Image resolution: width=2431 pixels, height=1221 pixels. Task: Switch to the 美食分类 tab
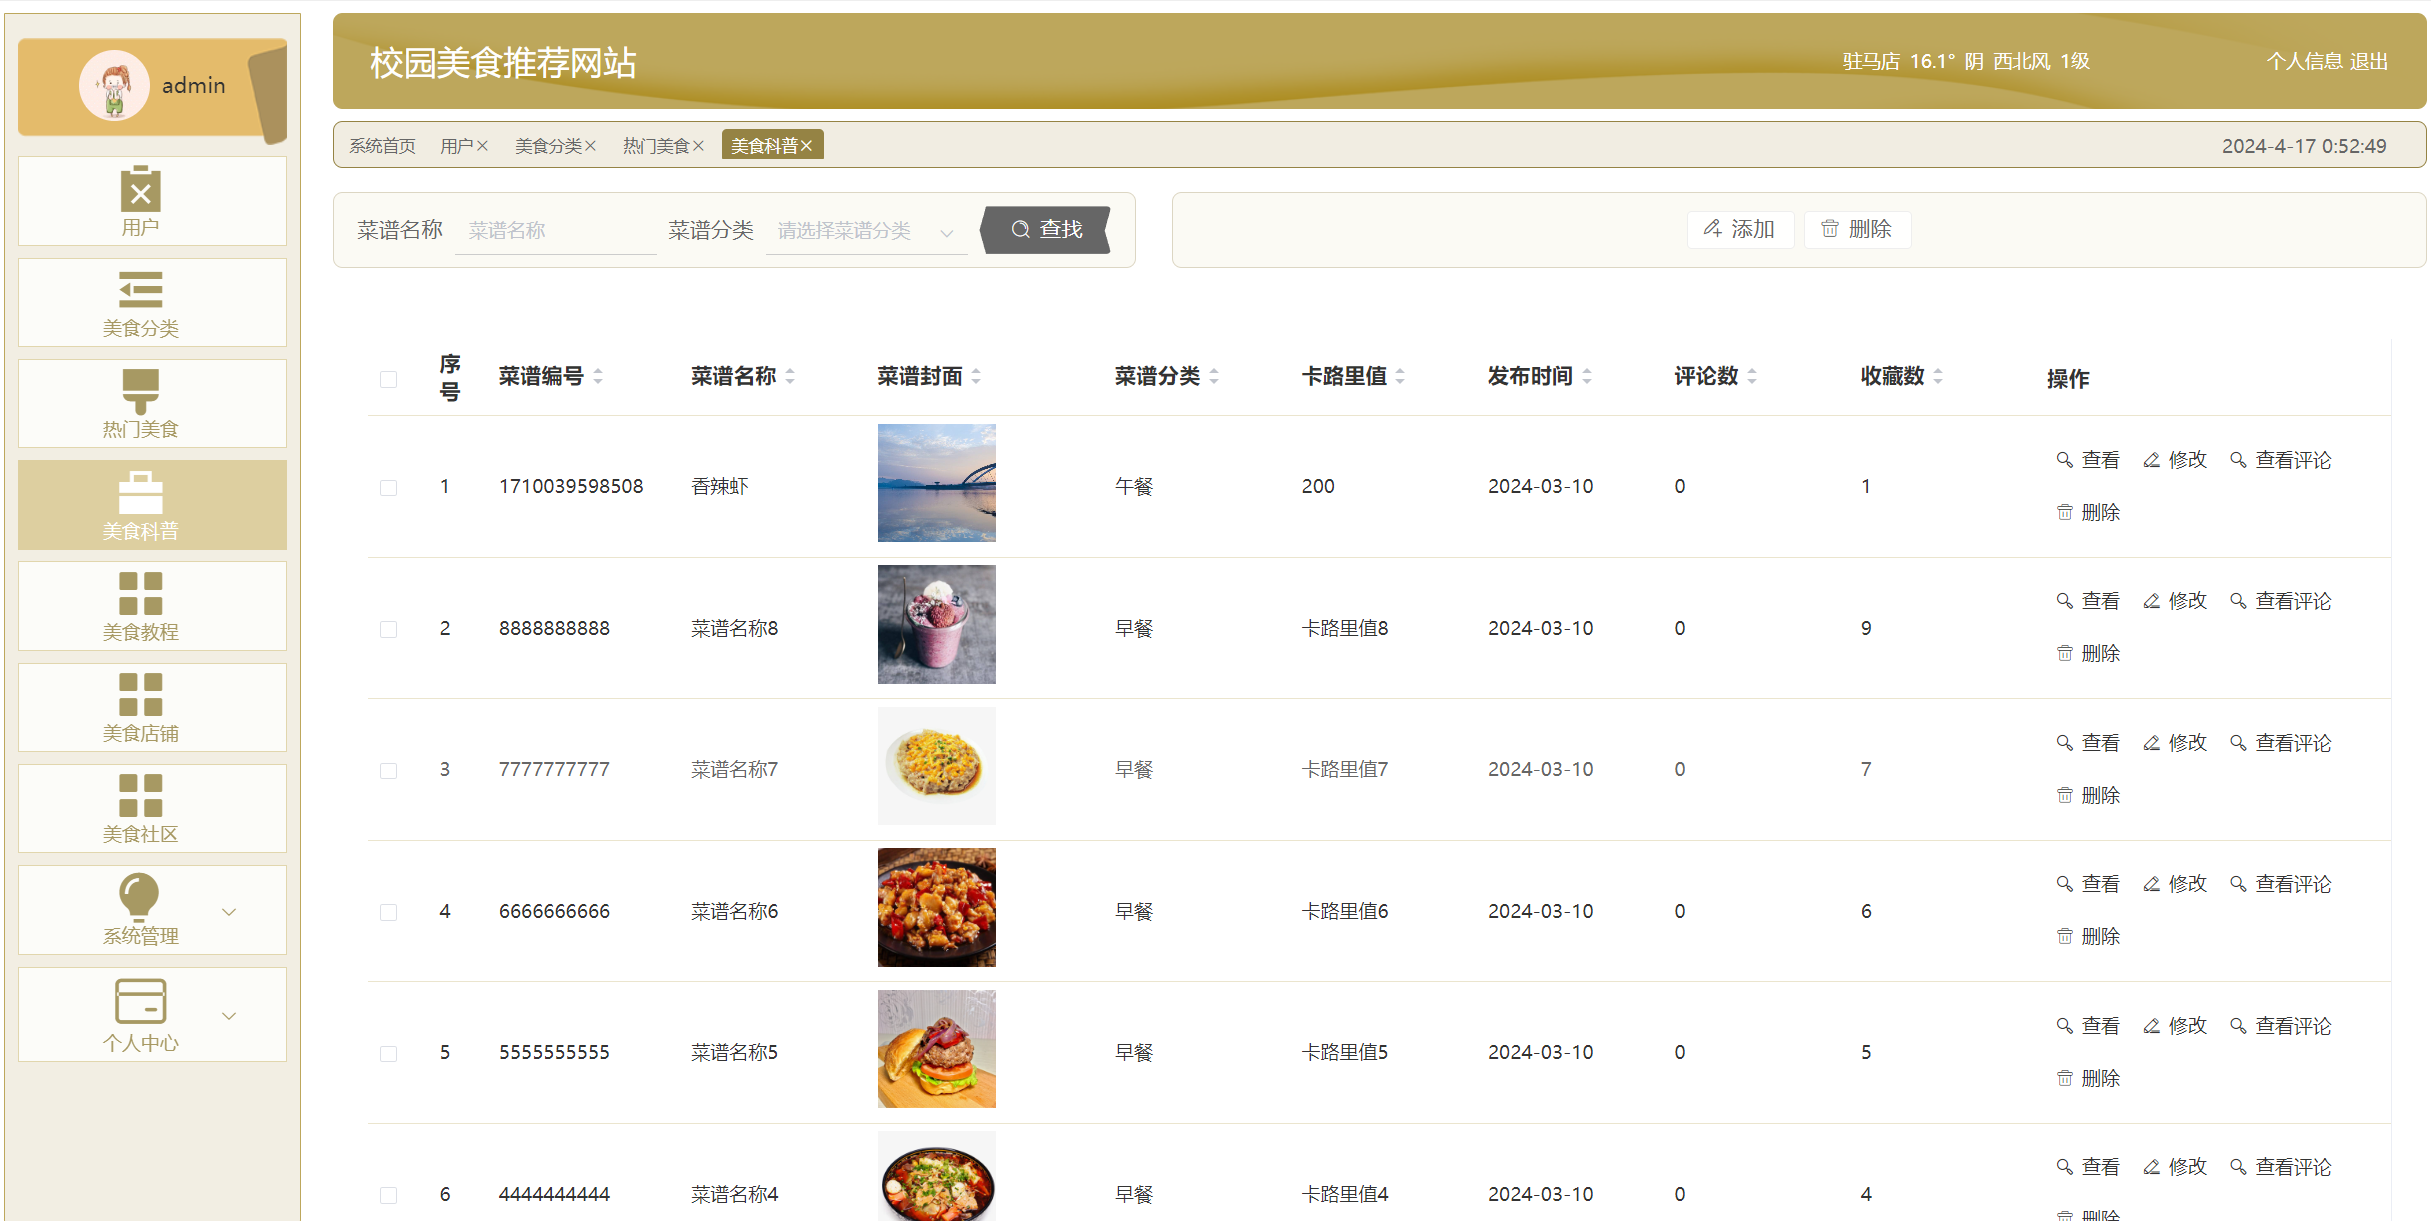[548, 146]
